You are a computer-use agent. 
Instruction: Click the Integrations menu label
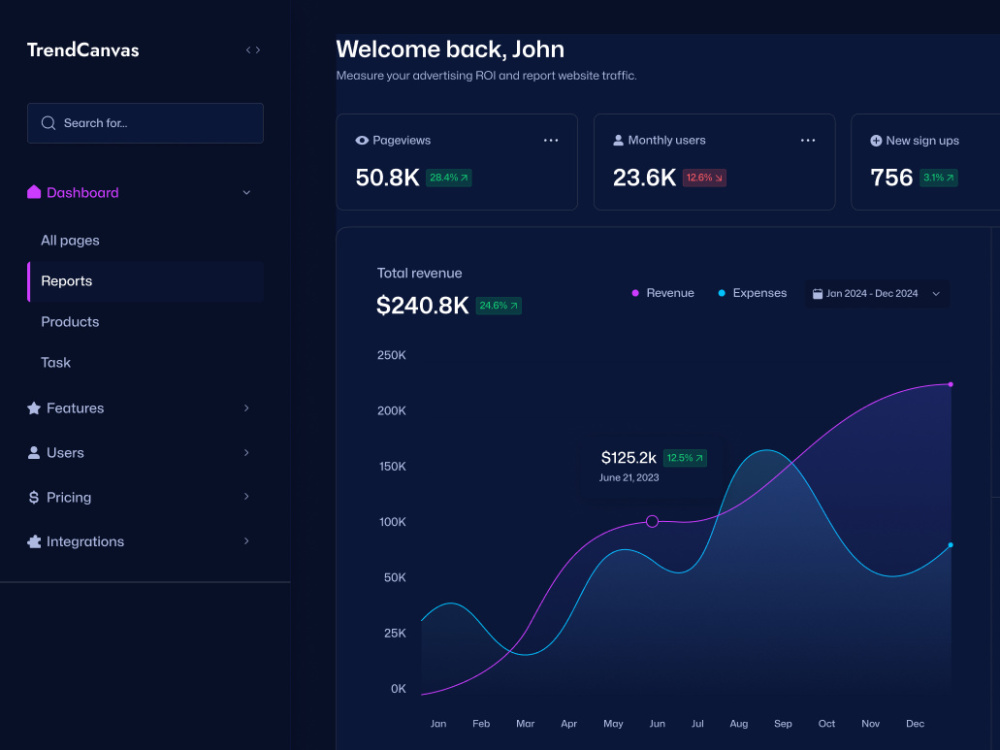point(85,541)
